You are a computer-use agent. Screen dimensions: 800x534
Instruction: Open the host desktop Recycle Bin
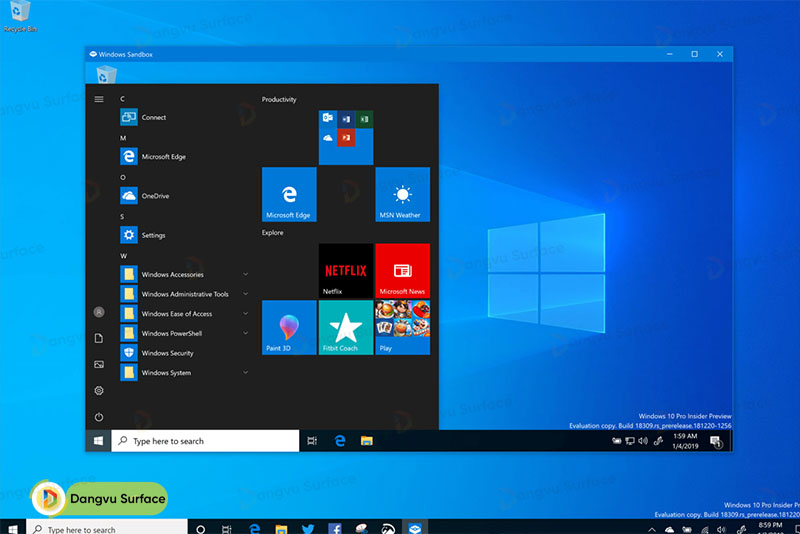[20, 16]
